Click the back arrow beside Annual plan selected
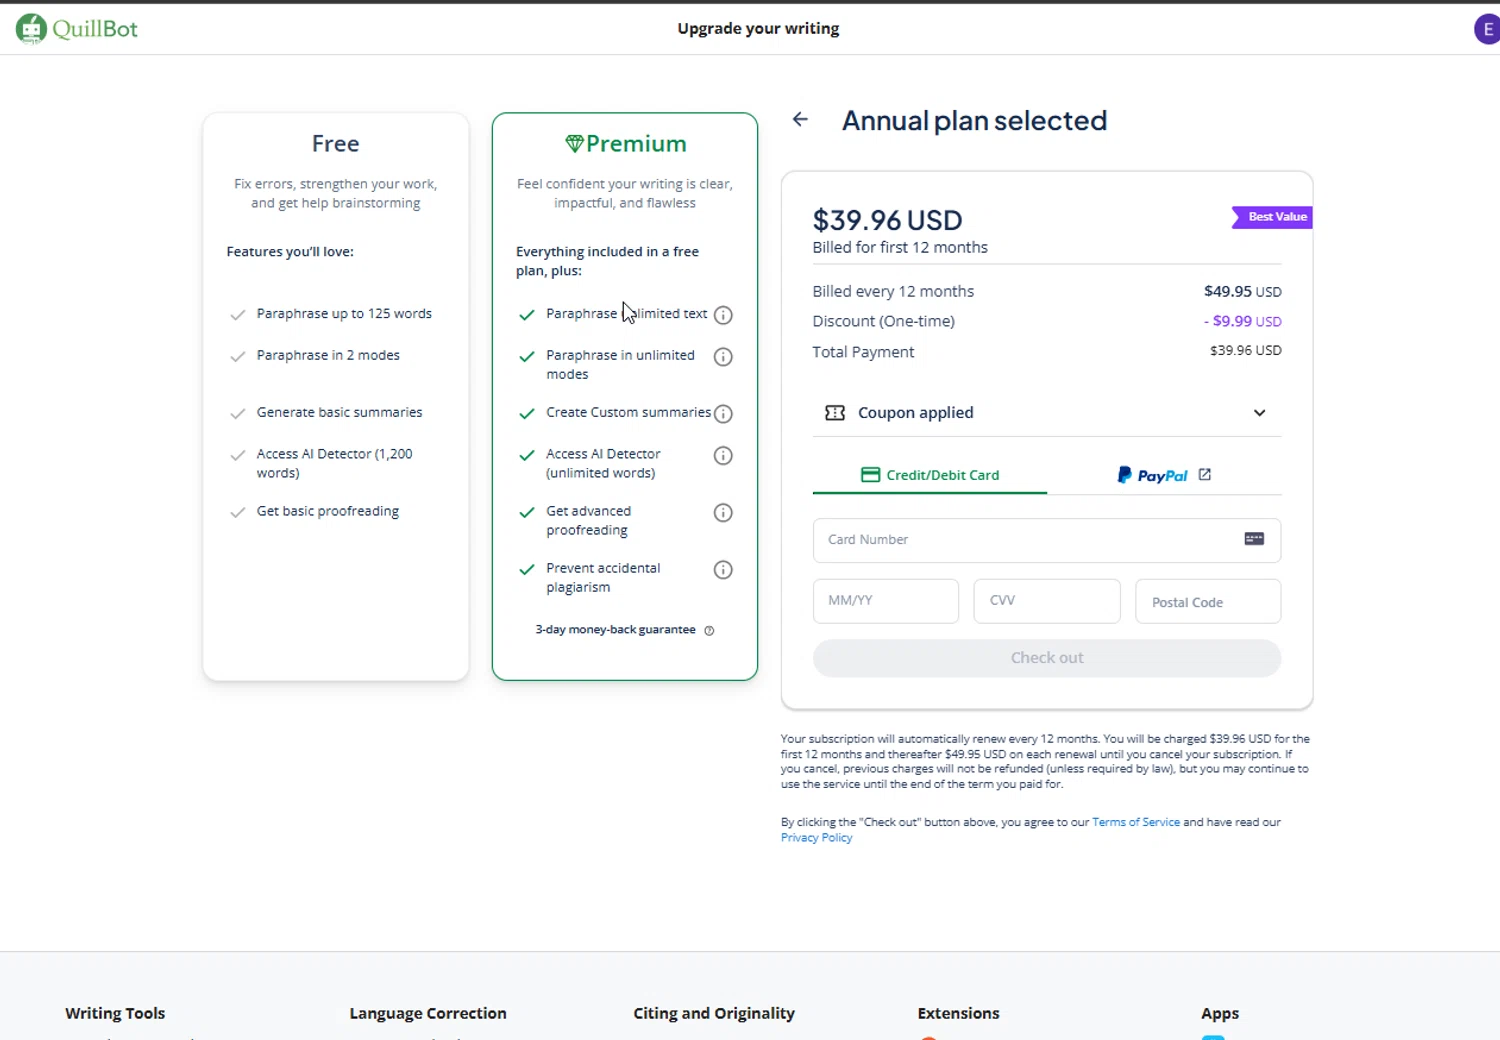The width and height of the screenshot is (1500, 1040). point(800,120)
